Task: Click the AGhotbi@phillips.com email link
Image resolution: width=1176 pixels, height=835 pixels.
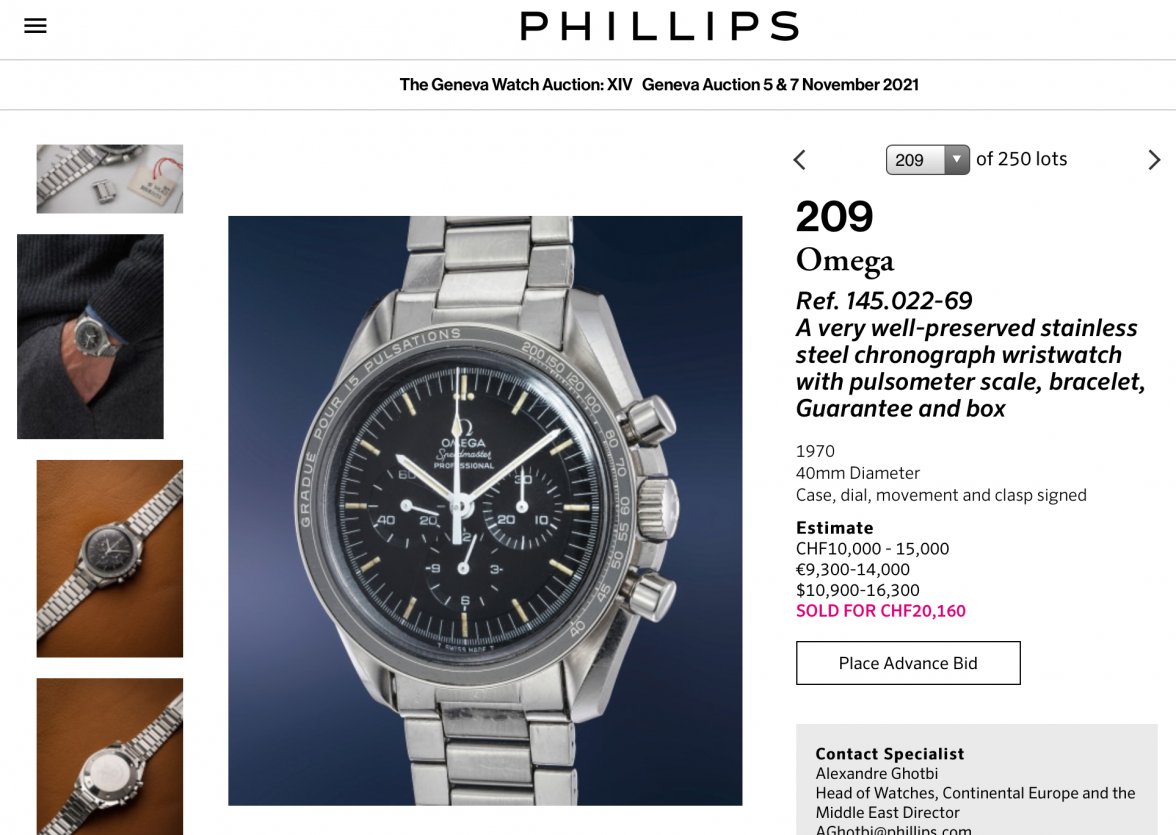Action: (x=893, y=830)
